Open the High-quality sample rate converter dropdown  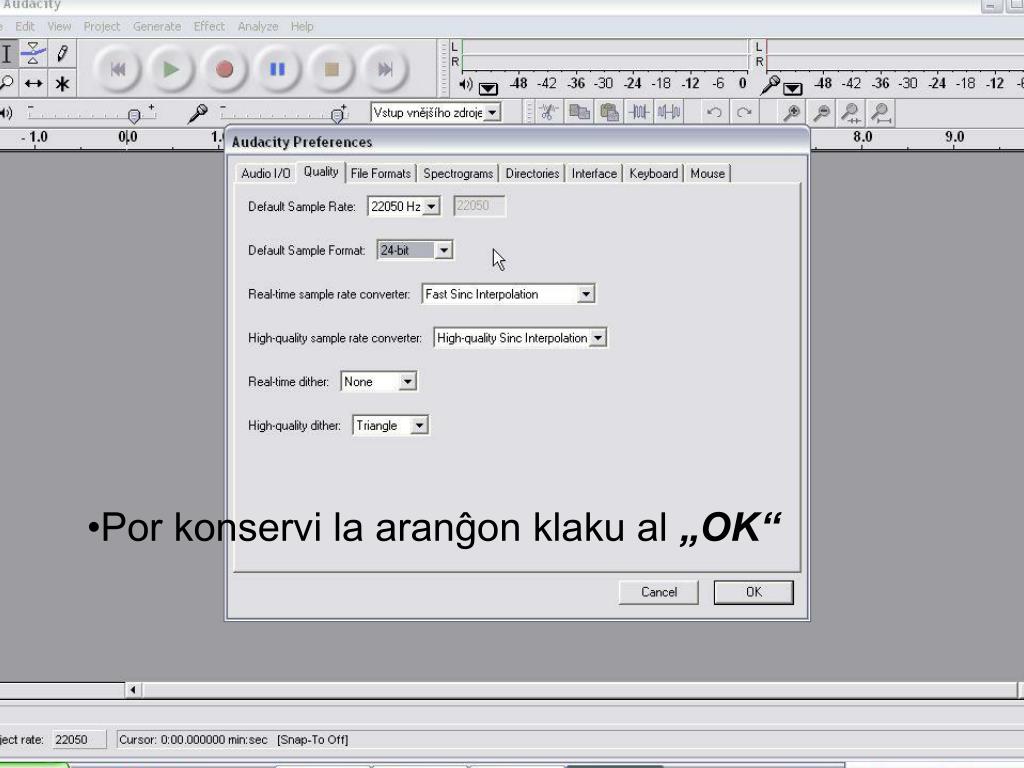pos(598,338)
